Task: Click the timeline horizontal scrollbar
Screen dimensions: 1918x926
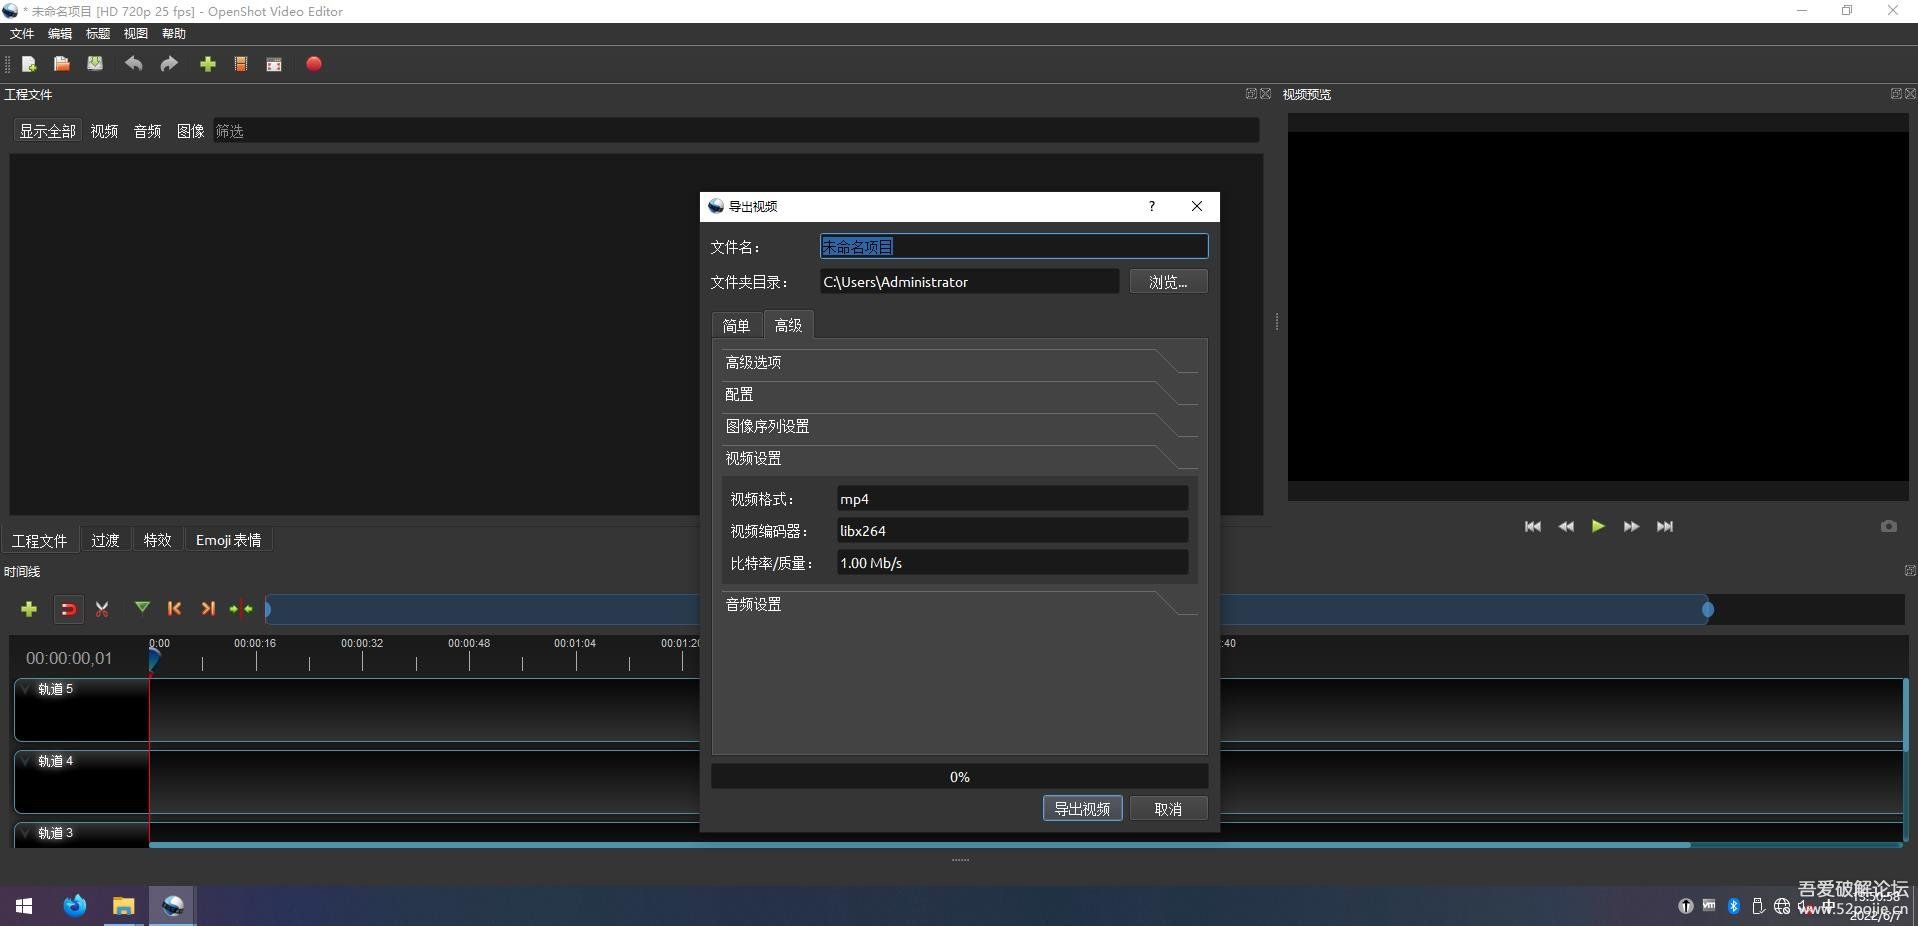Action: pos(920,845)
